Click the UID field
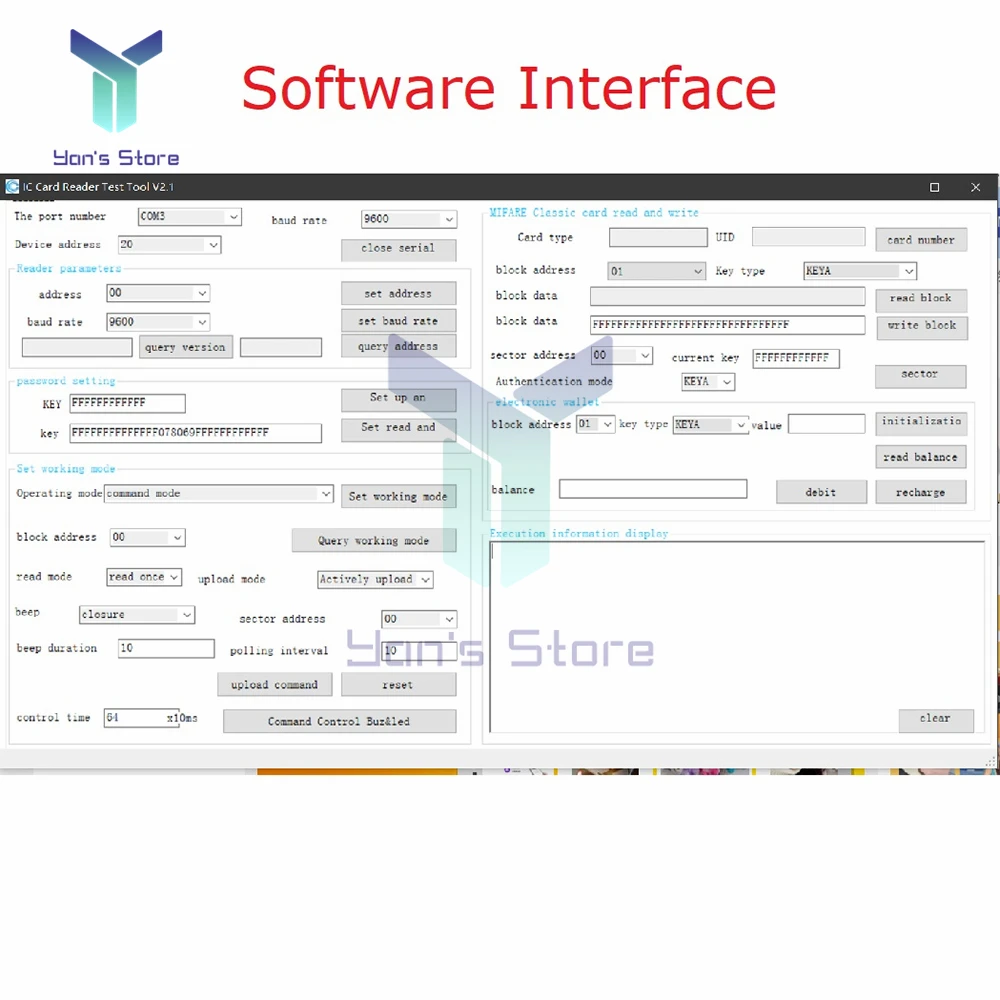The height and width of the screenshot is (1000, 1000). (809, 237)
